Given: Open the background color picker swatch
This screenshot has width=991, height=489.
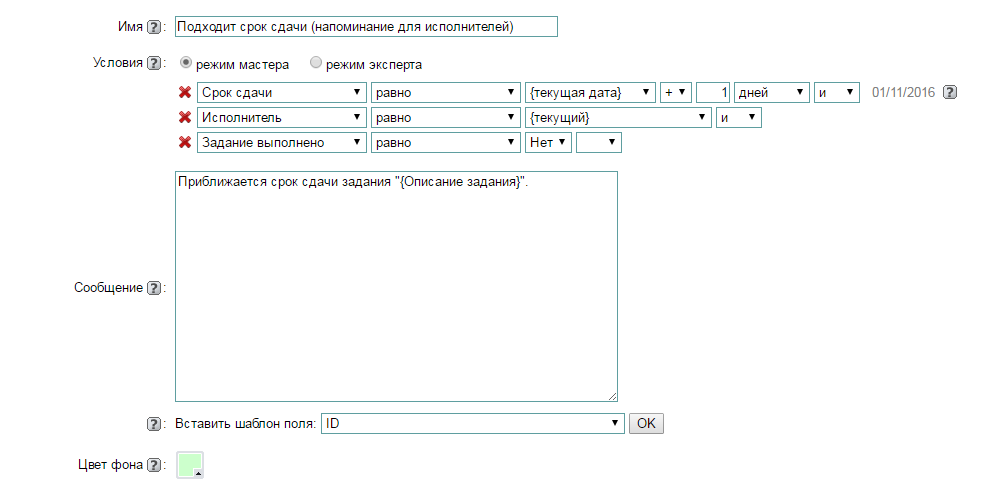Looking at the screenshot, I should point(189,465).
